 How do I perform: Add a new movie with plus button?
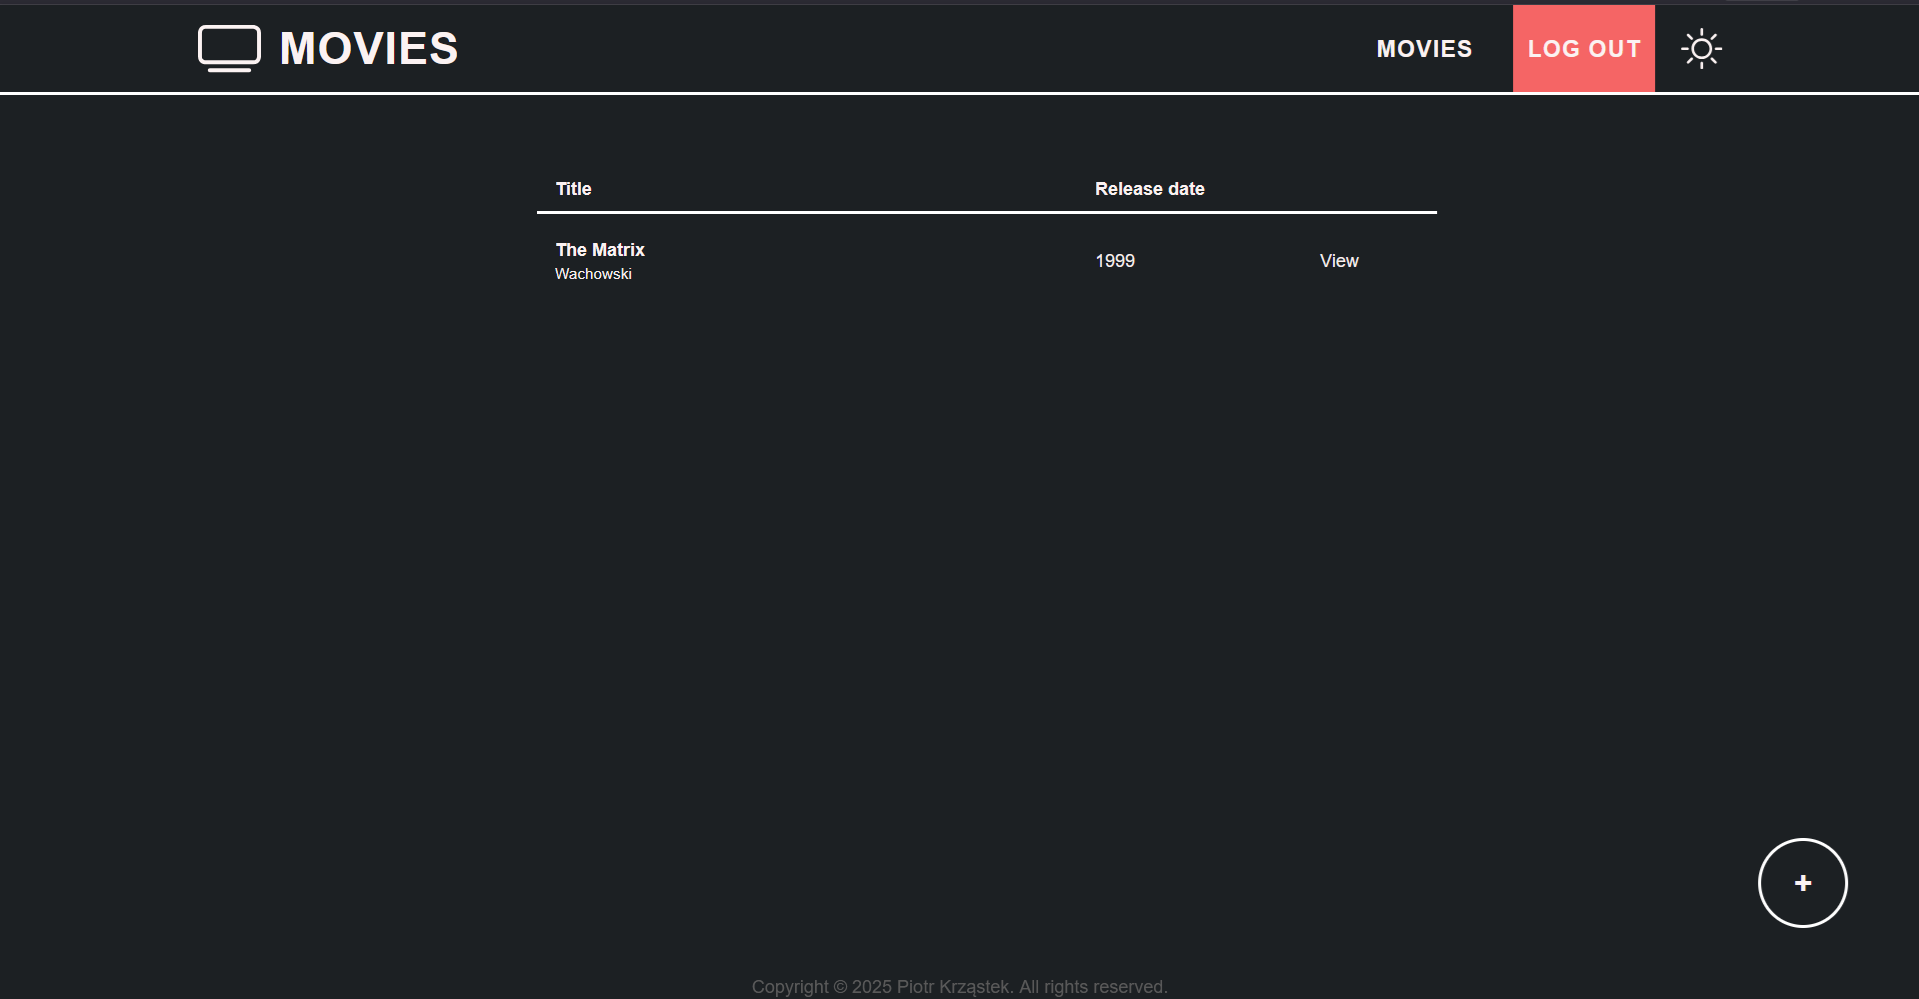pyautogui.click(x=1802, y=883)
